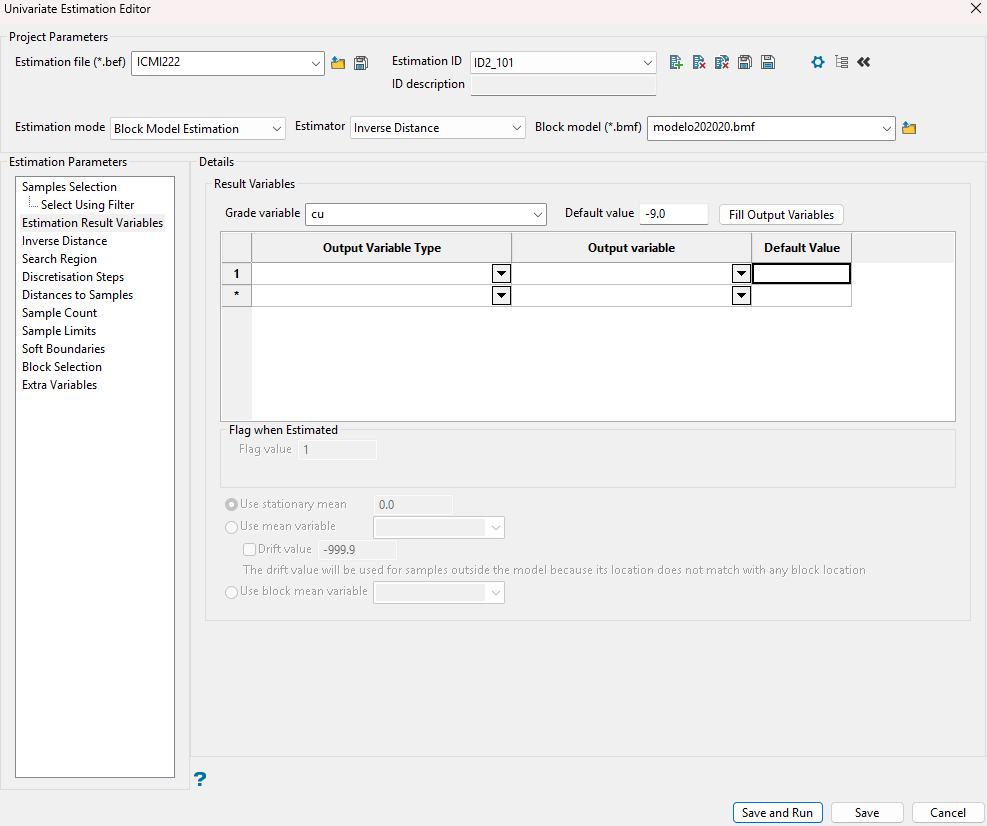Open Distances to Samples page
Viewport: 987px width, 826px height.
pos(77,295)
